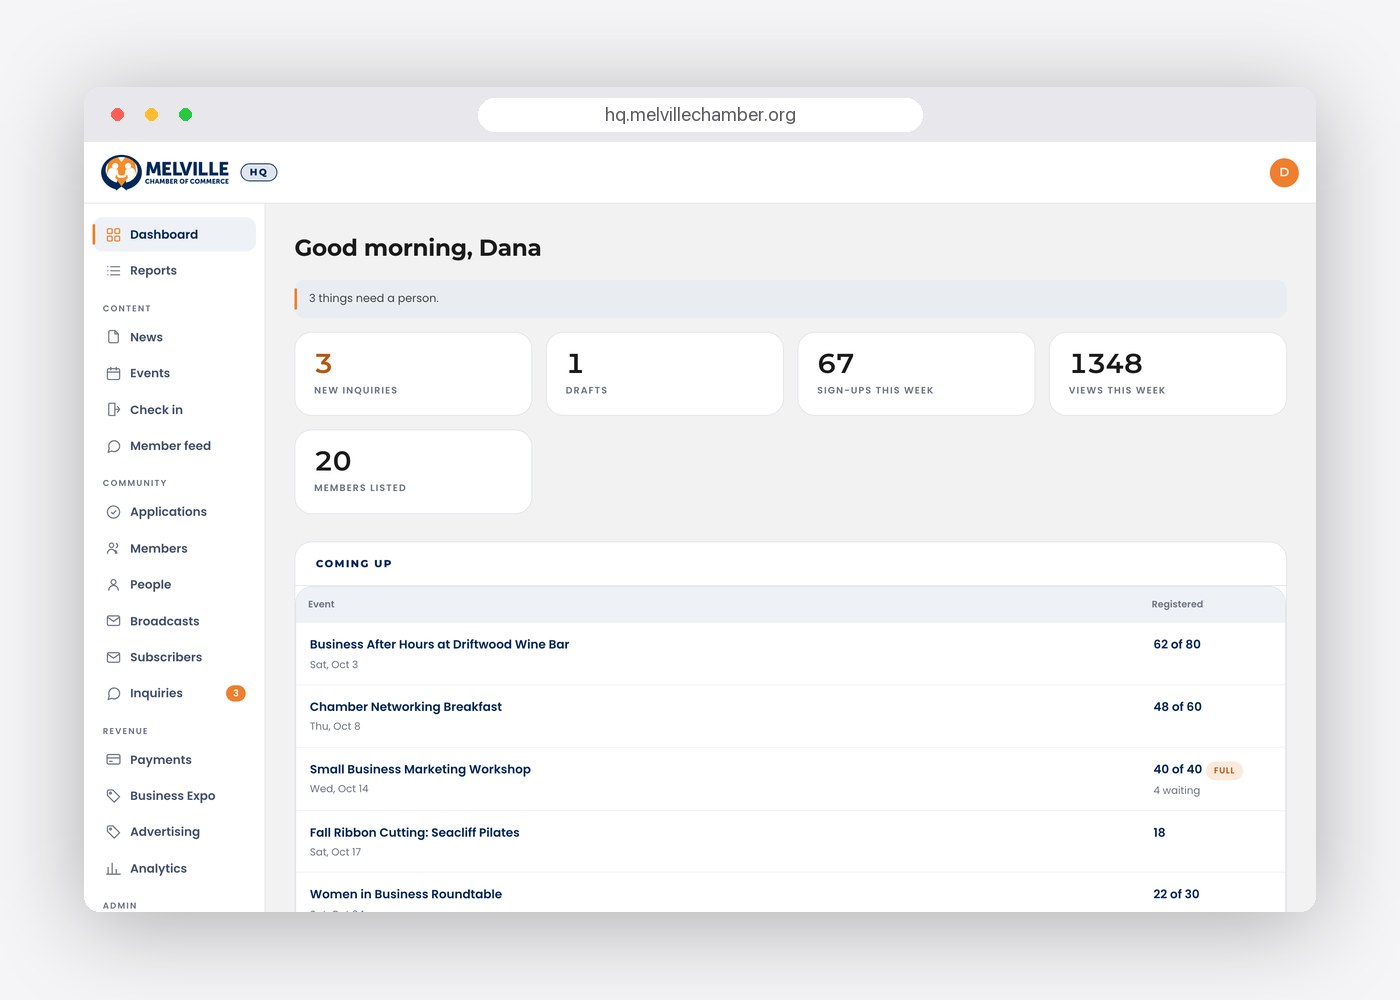The image size is (1400, 1000).
Task: Click the '48 of 60' registered count
Action: tap(1178, 707)
